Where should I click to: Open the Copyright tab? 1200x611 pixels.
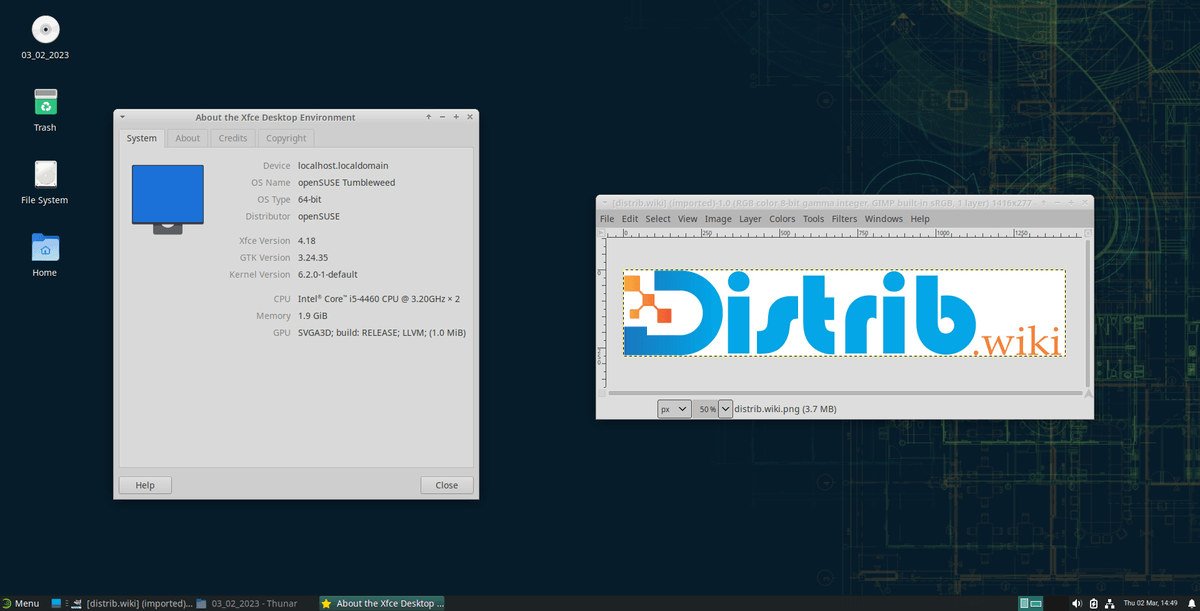click(286, 138)
